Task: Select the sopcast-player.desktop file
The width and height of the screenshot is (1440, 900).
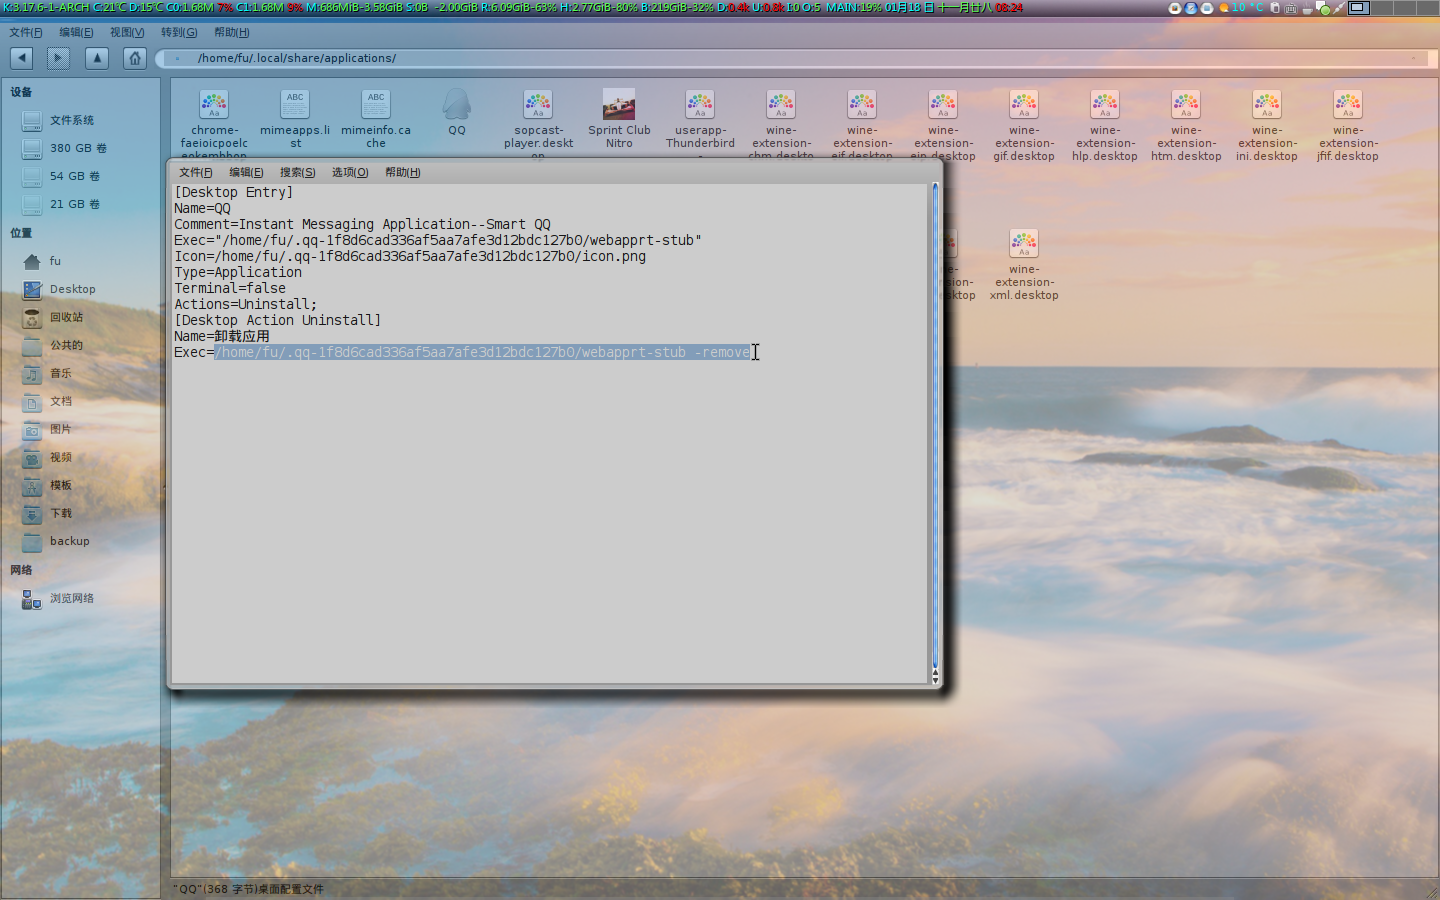Action: point(538,124)
